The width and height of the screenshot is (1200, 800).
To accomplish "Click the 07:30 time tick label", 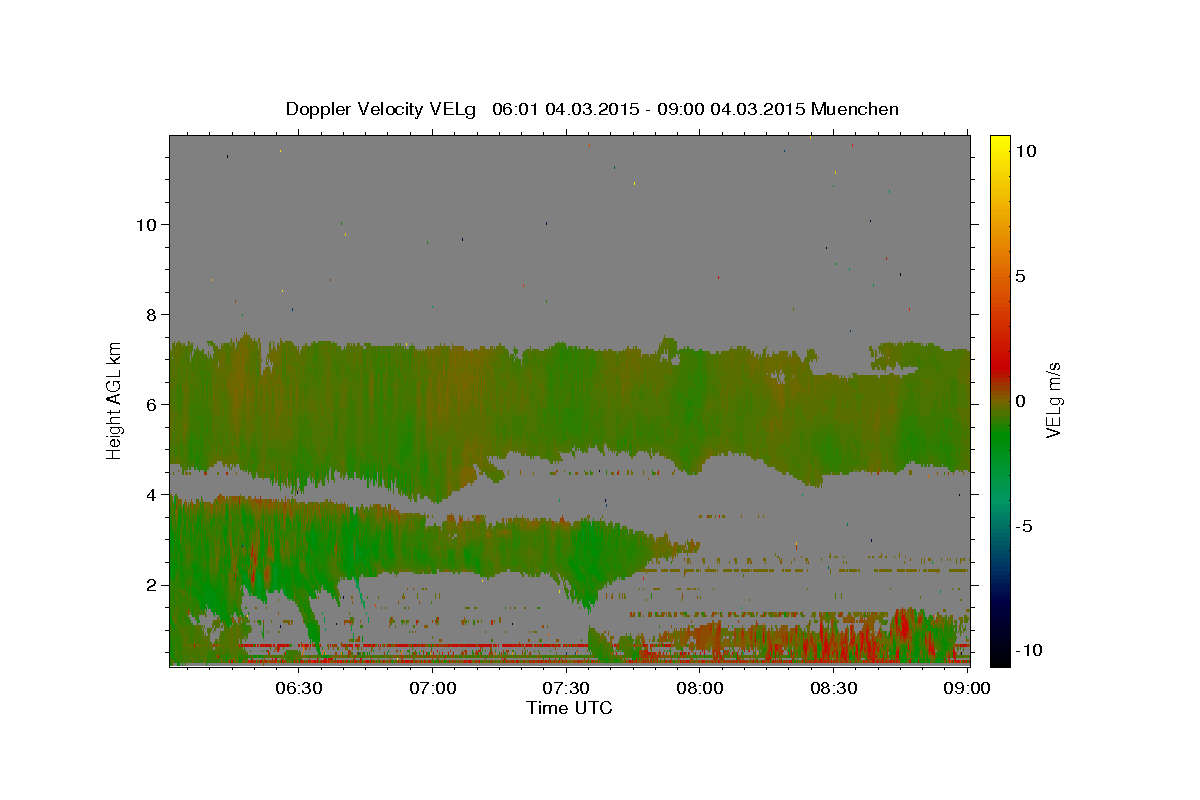I will [x=566, y=688].
